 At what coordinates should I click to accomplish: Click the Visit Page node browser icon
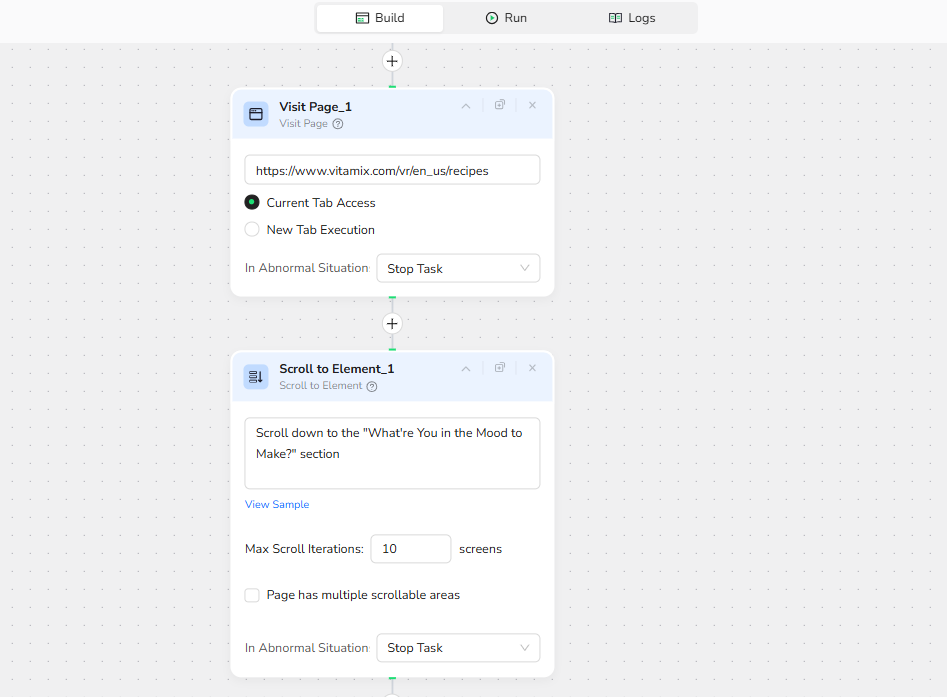[x=256, y=114]
